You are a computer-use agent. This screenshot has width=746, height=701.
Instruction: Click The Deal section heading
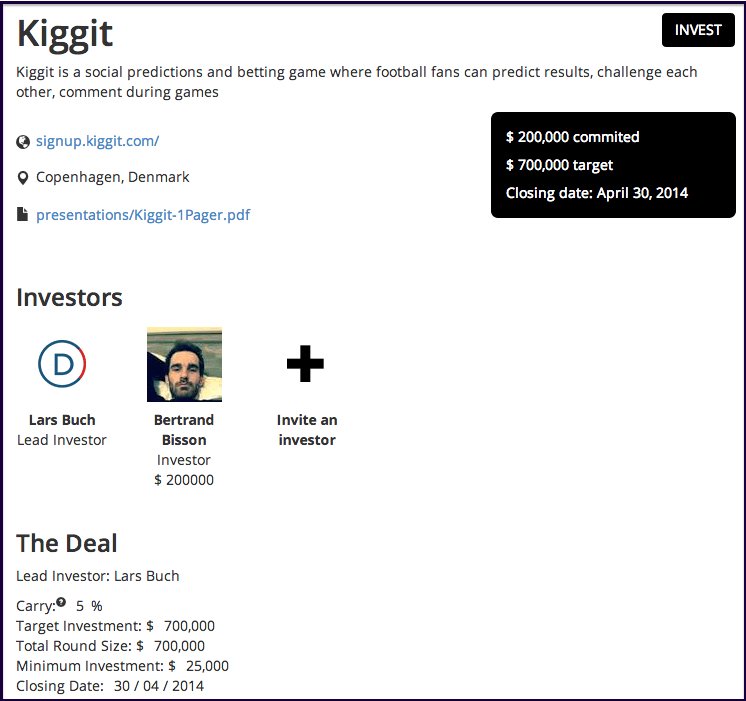[x=67, y=543]
